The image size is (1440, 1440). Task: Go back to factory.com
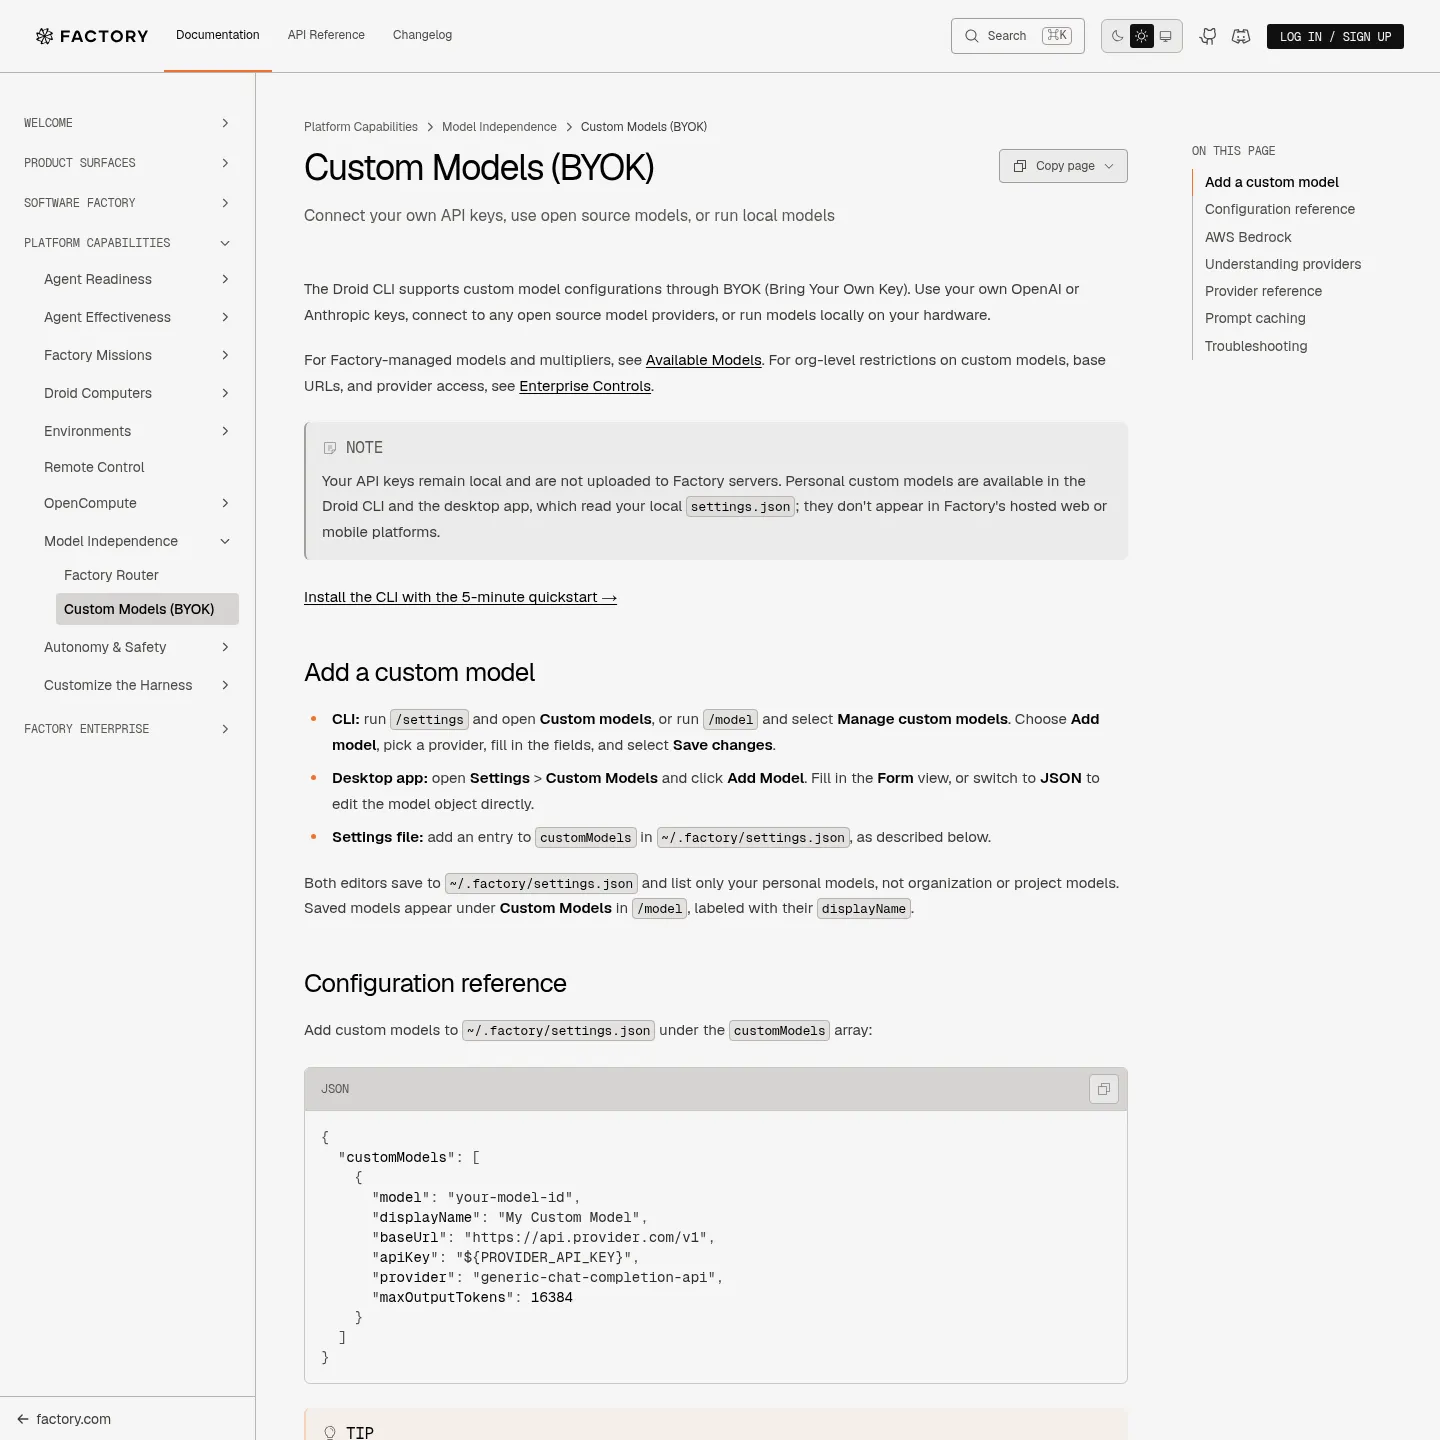(64, 1419)
